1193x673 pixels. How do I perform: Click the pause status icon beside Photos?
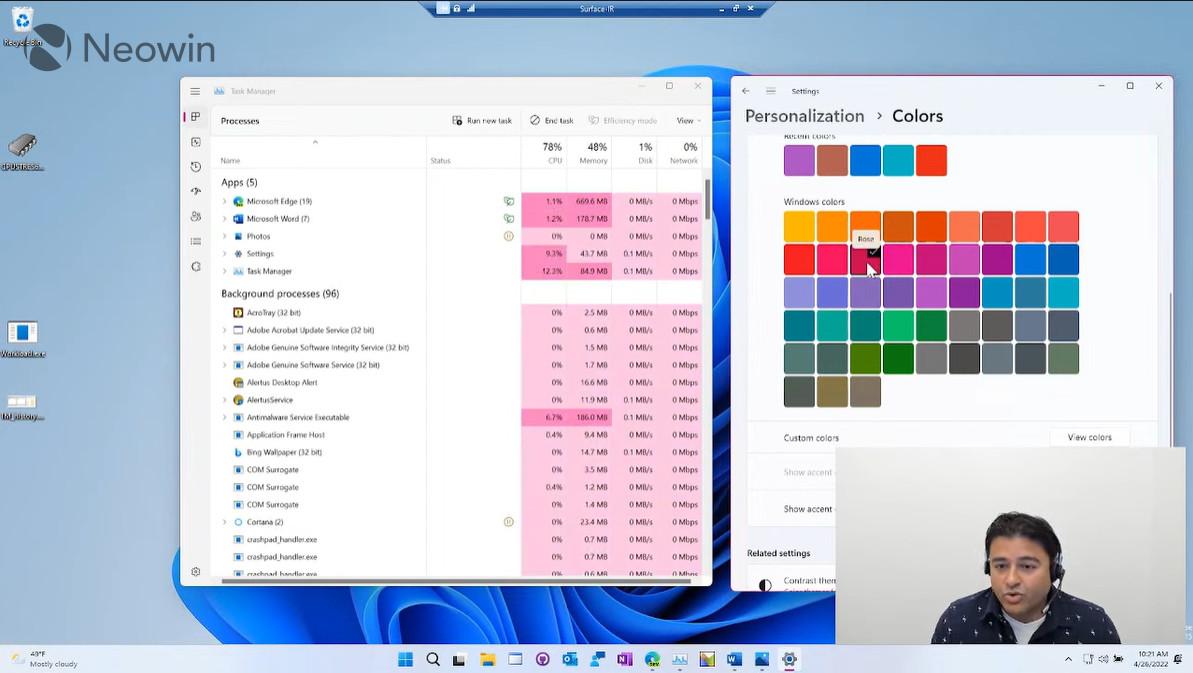click(x=508, y=236)
